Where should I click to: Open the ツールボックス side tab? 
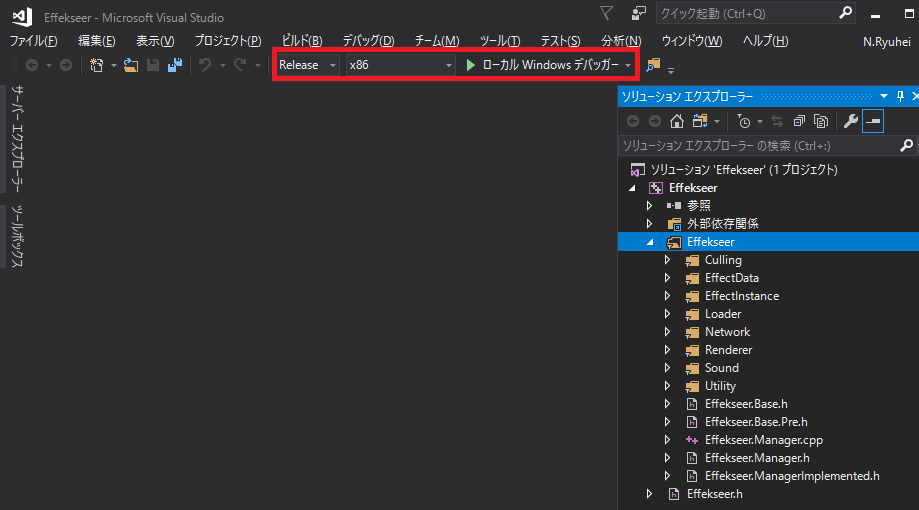tap(18, 237)
